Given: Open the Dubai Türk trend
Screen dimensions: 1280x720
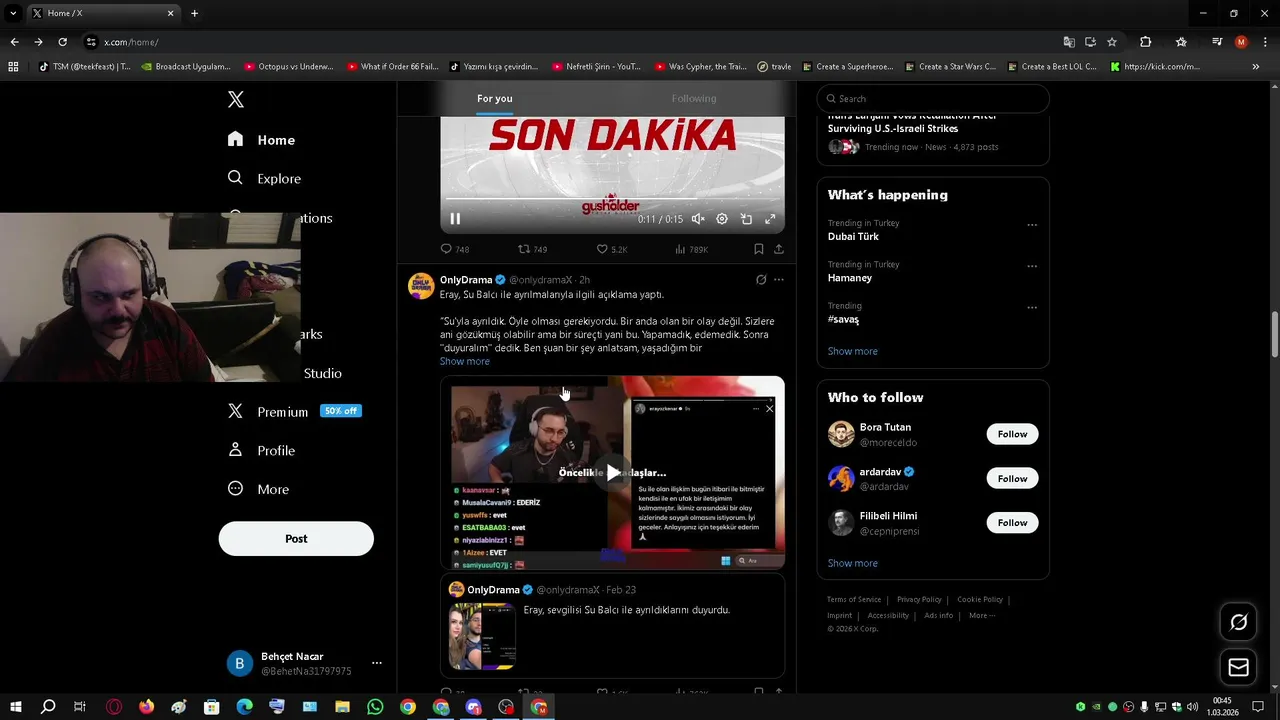Looking at the screenshot, I should (853, 236).
